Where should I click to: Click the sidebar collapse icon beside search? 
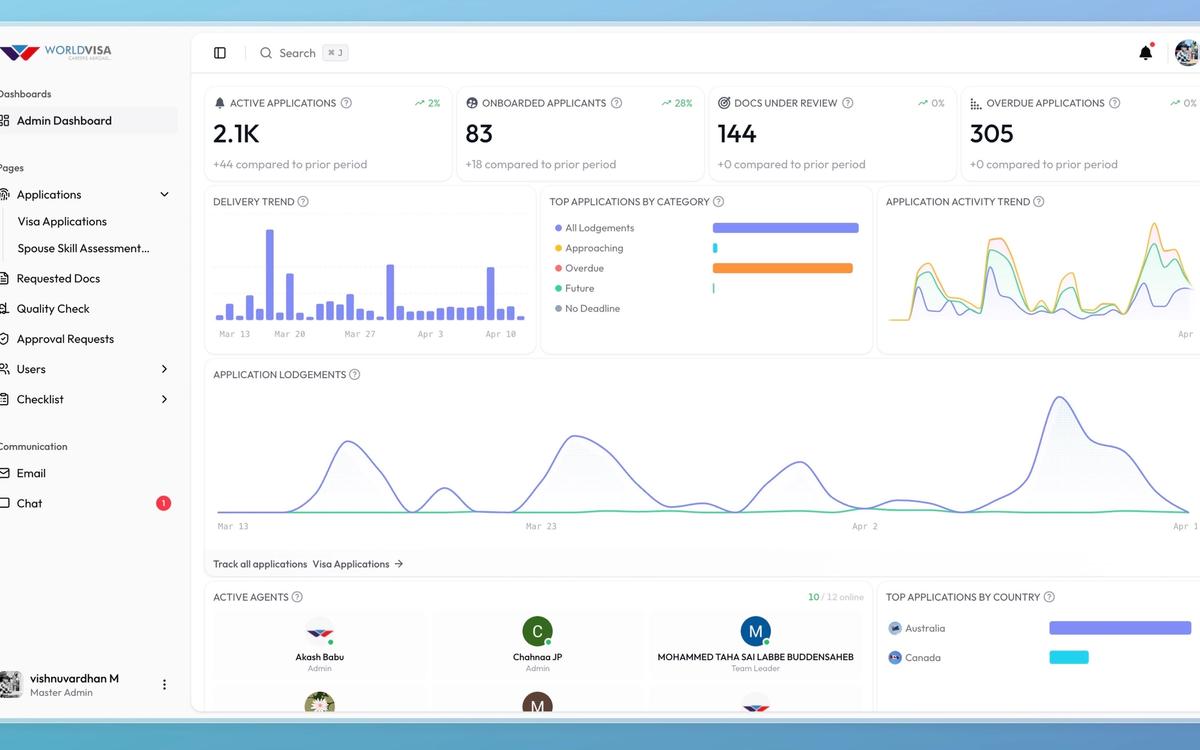(x=219, y=52)
